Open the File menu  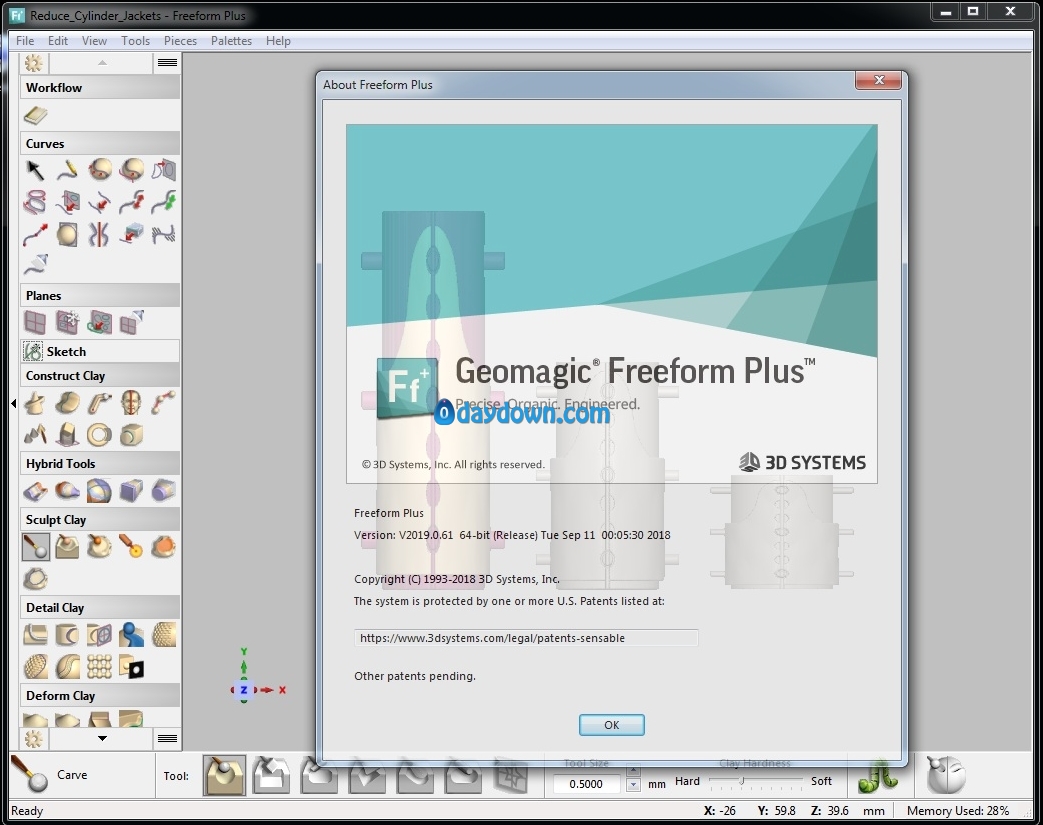25,41
